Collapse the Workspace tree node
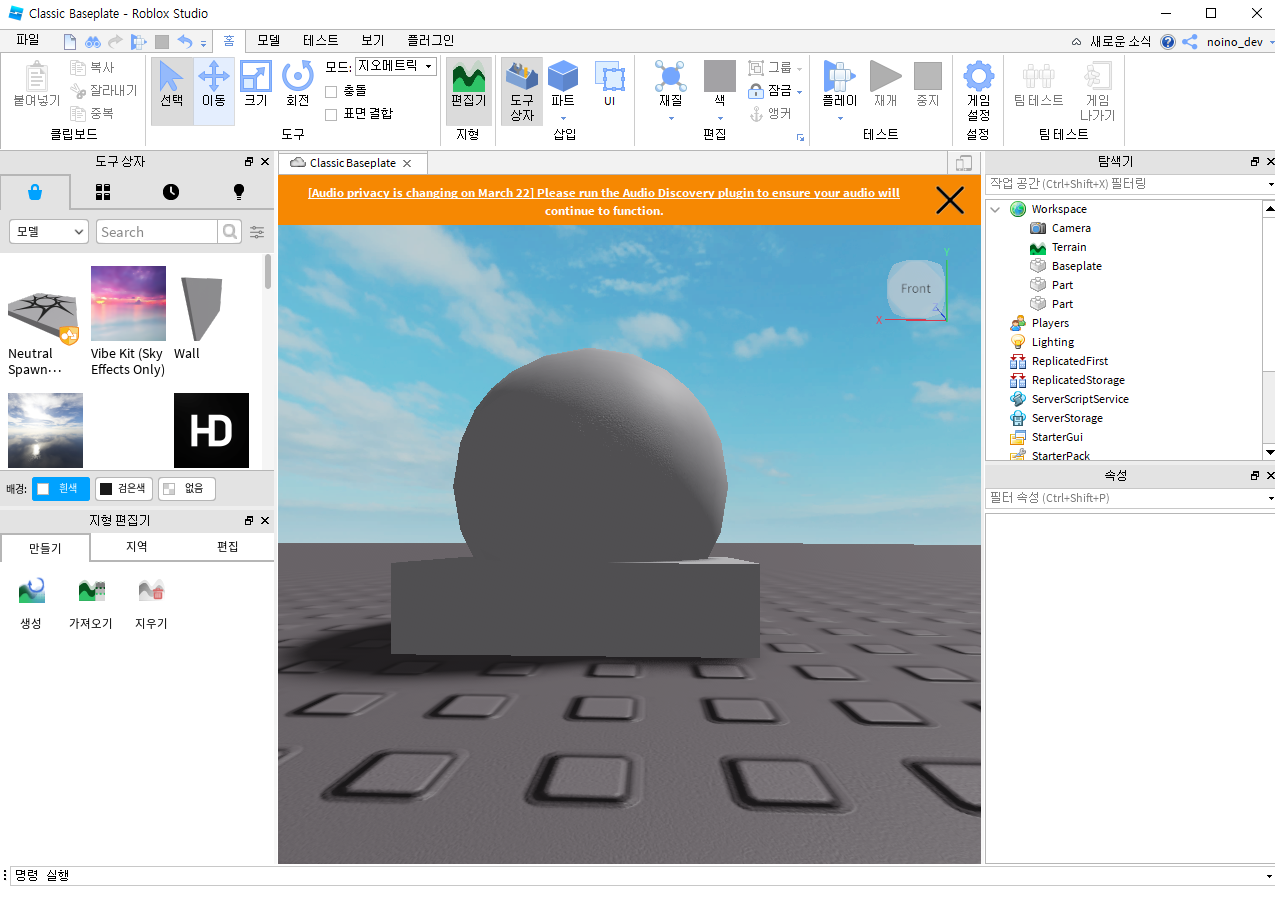The height and width of the screenshot is (911, 1275). (x=995, y=209)
